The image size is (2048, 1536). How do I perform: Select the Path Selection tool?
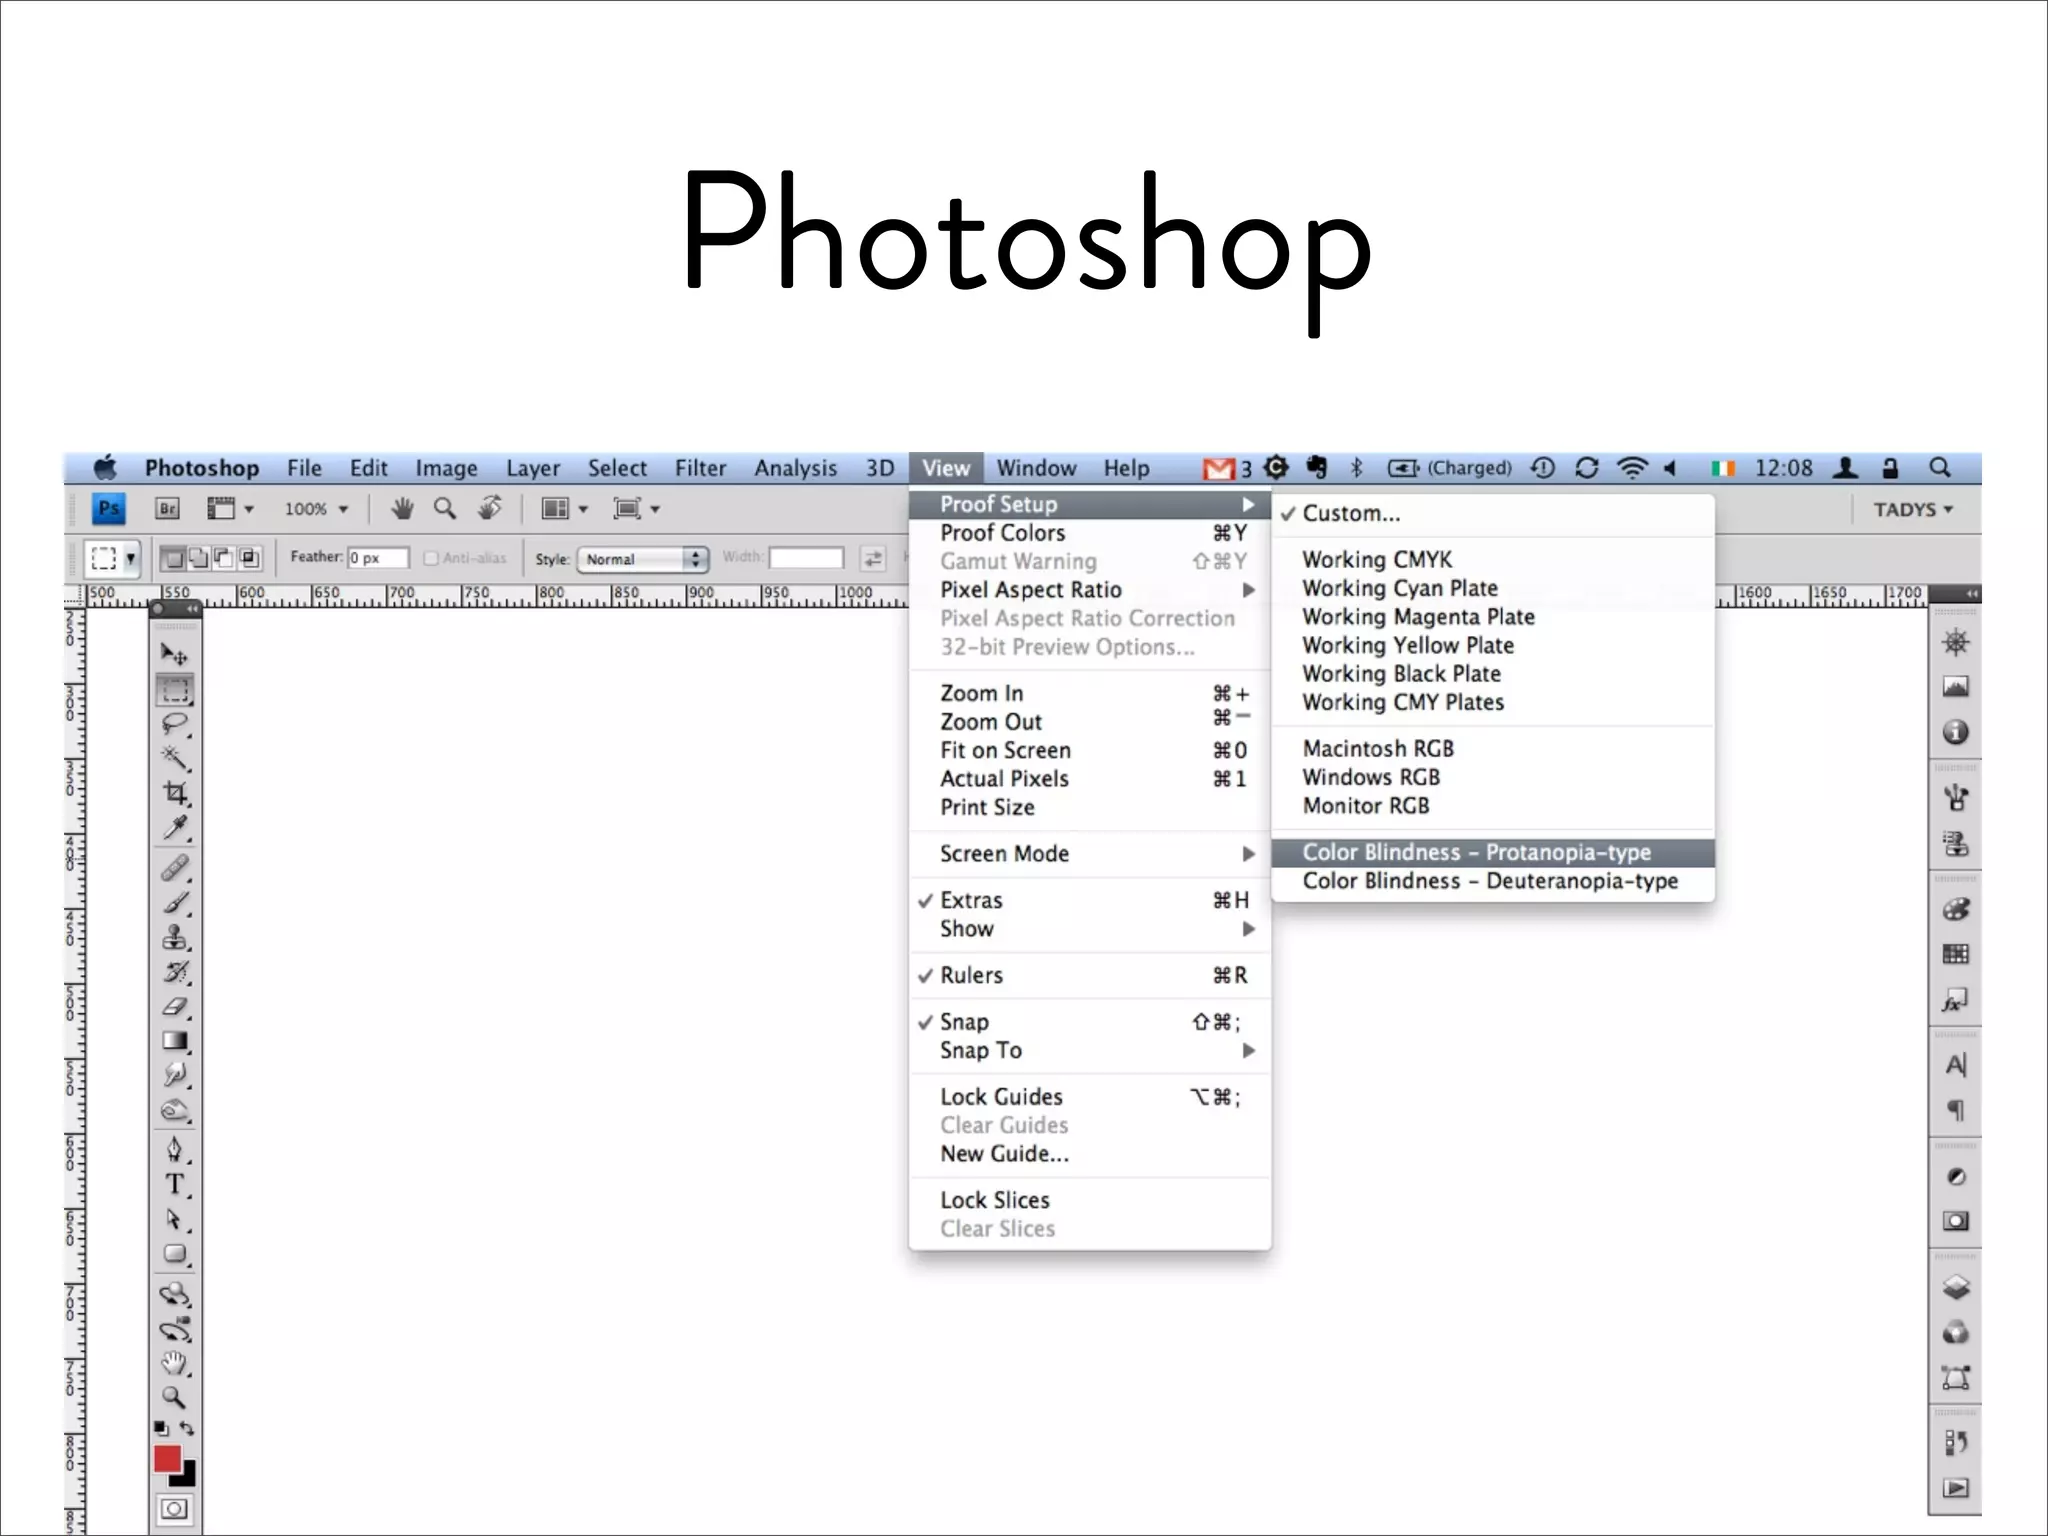[175, 1219]
